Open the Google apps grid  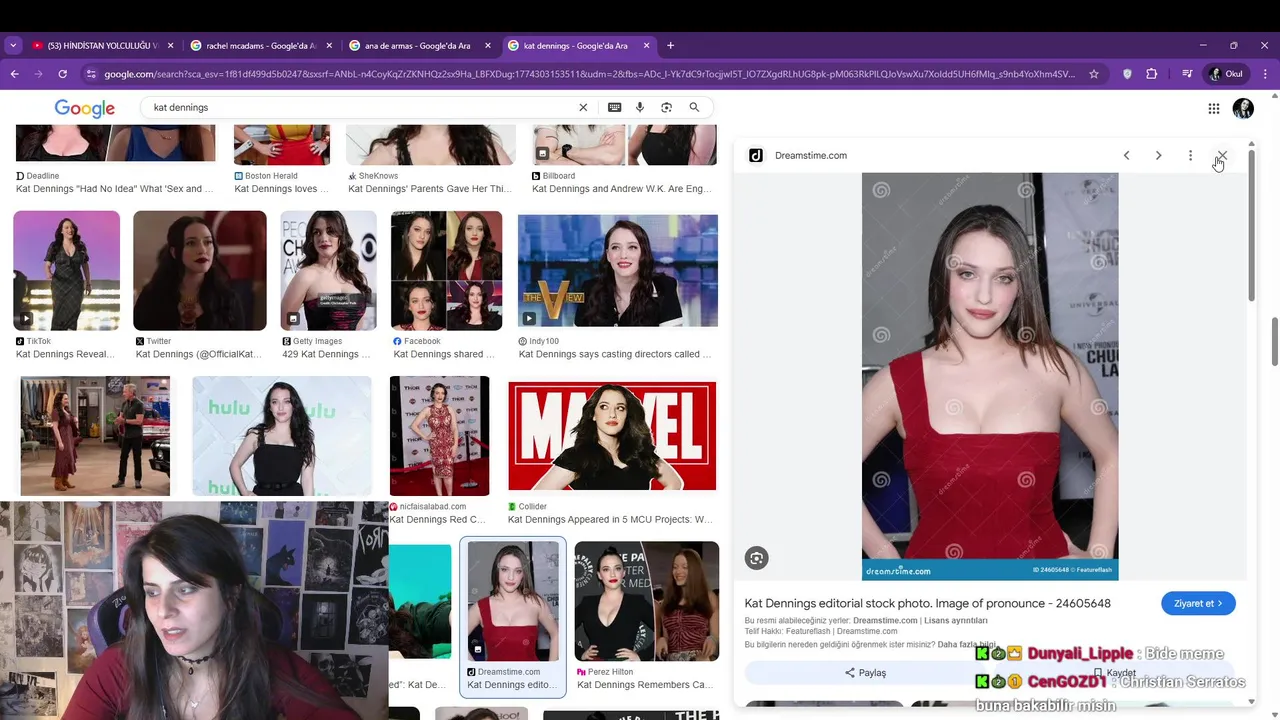point(1213,108)
